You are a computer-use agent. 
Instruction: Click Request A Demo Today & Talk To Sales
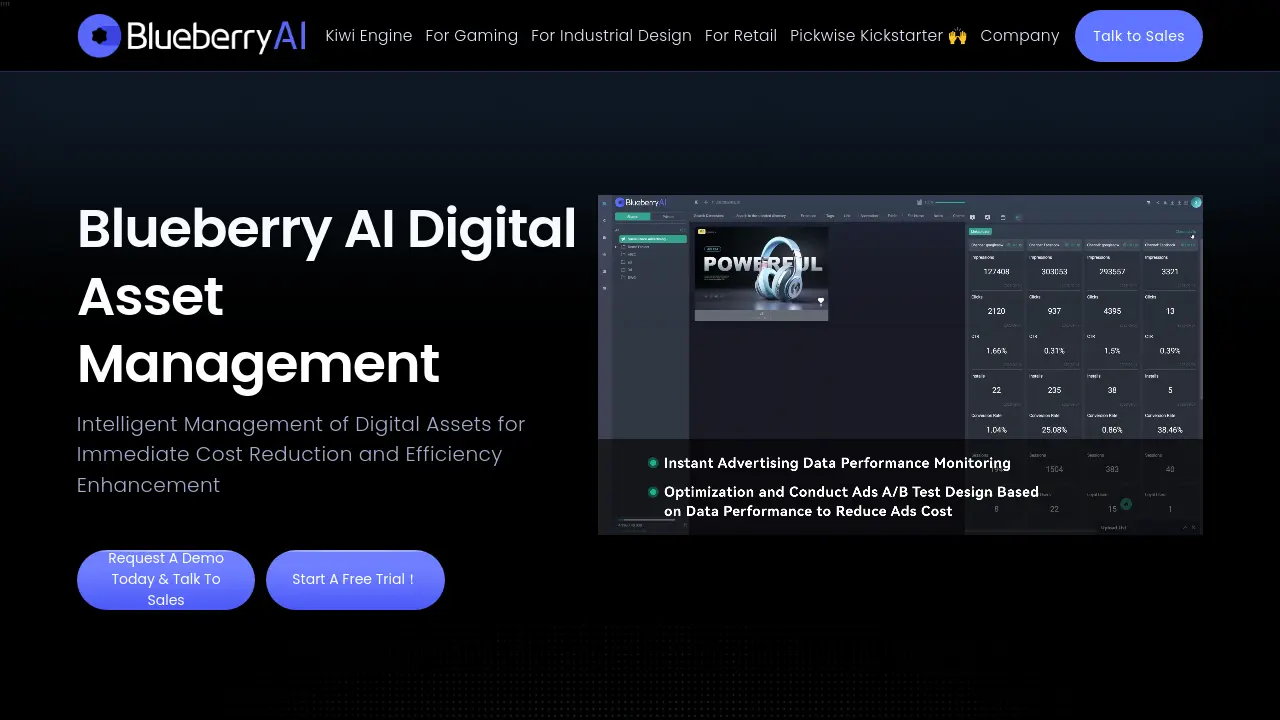coord(166,579)
